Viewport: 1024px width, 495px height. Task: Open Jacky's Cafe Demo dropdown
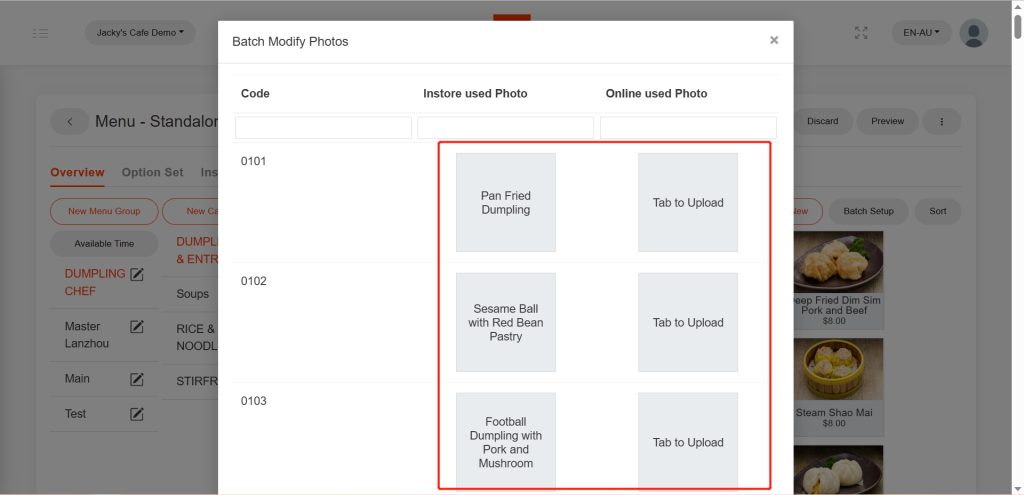pyautogui.click(x=140, y=33)
